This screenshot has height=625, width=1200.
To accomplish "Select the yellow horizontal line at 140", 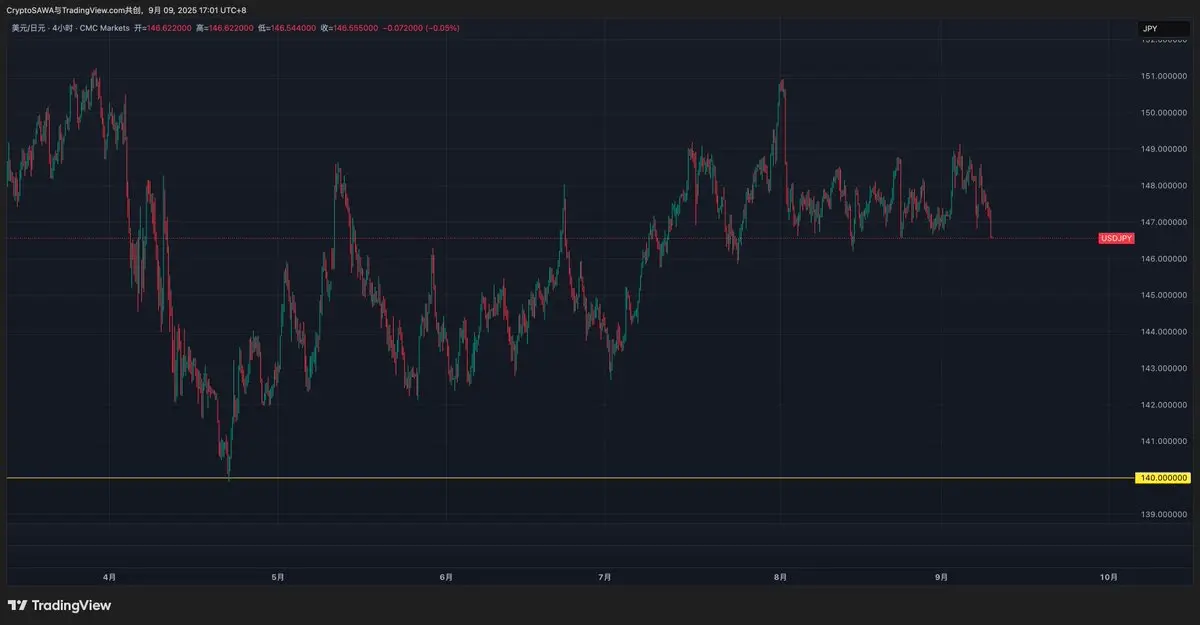I will coord(570,478).
